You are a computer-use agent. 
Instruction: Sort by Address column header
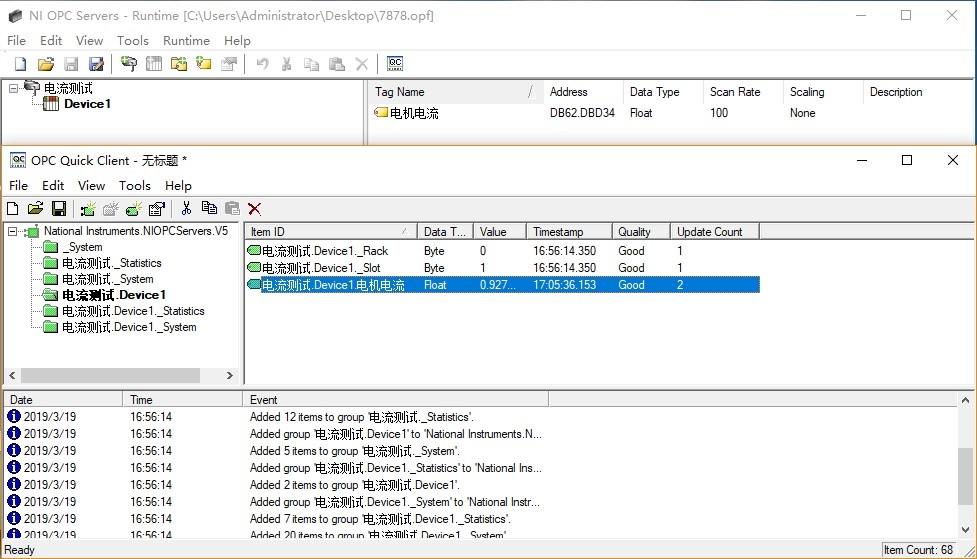pyautogui.click(x=583, y=92)
